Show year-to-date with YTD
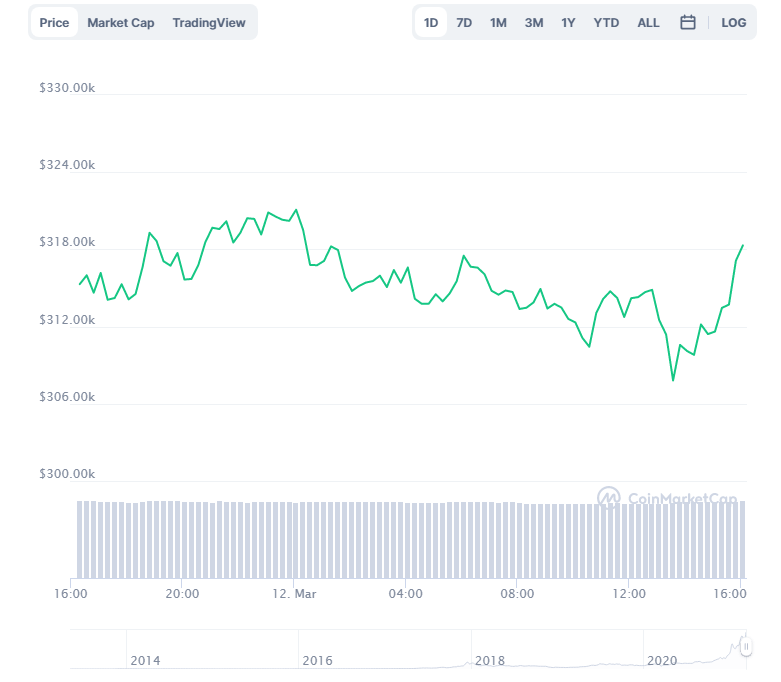Image resolution: width=781 pixels, height=682 pixels. (606, 22)
